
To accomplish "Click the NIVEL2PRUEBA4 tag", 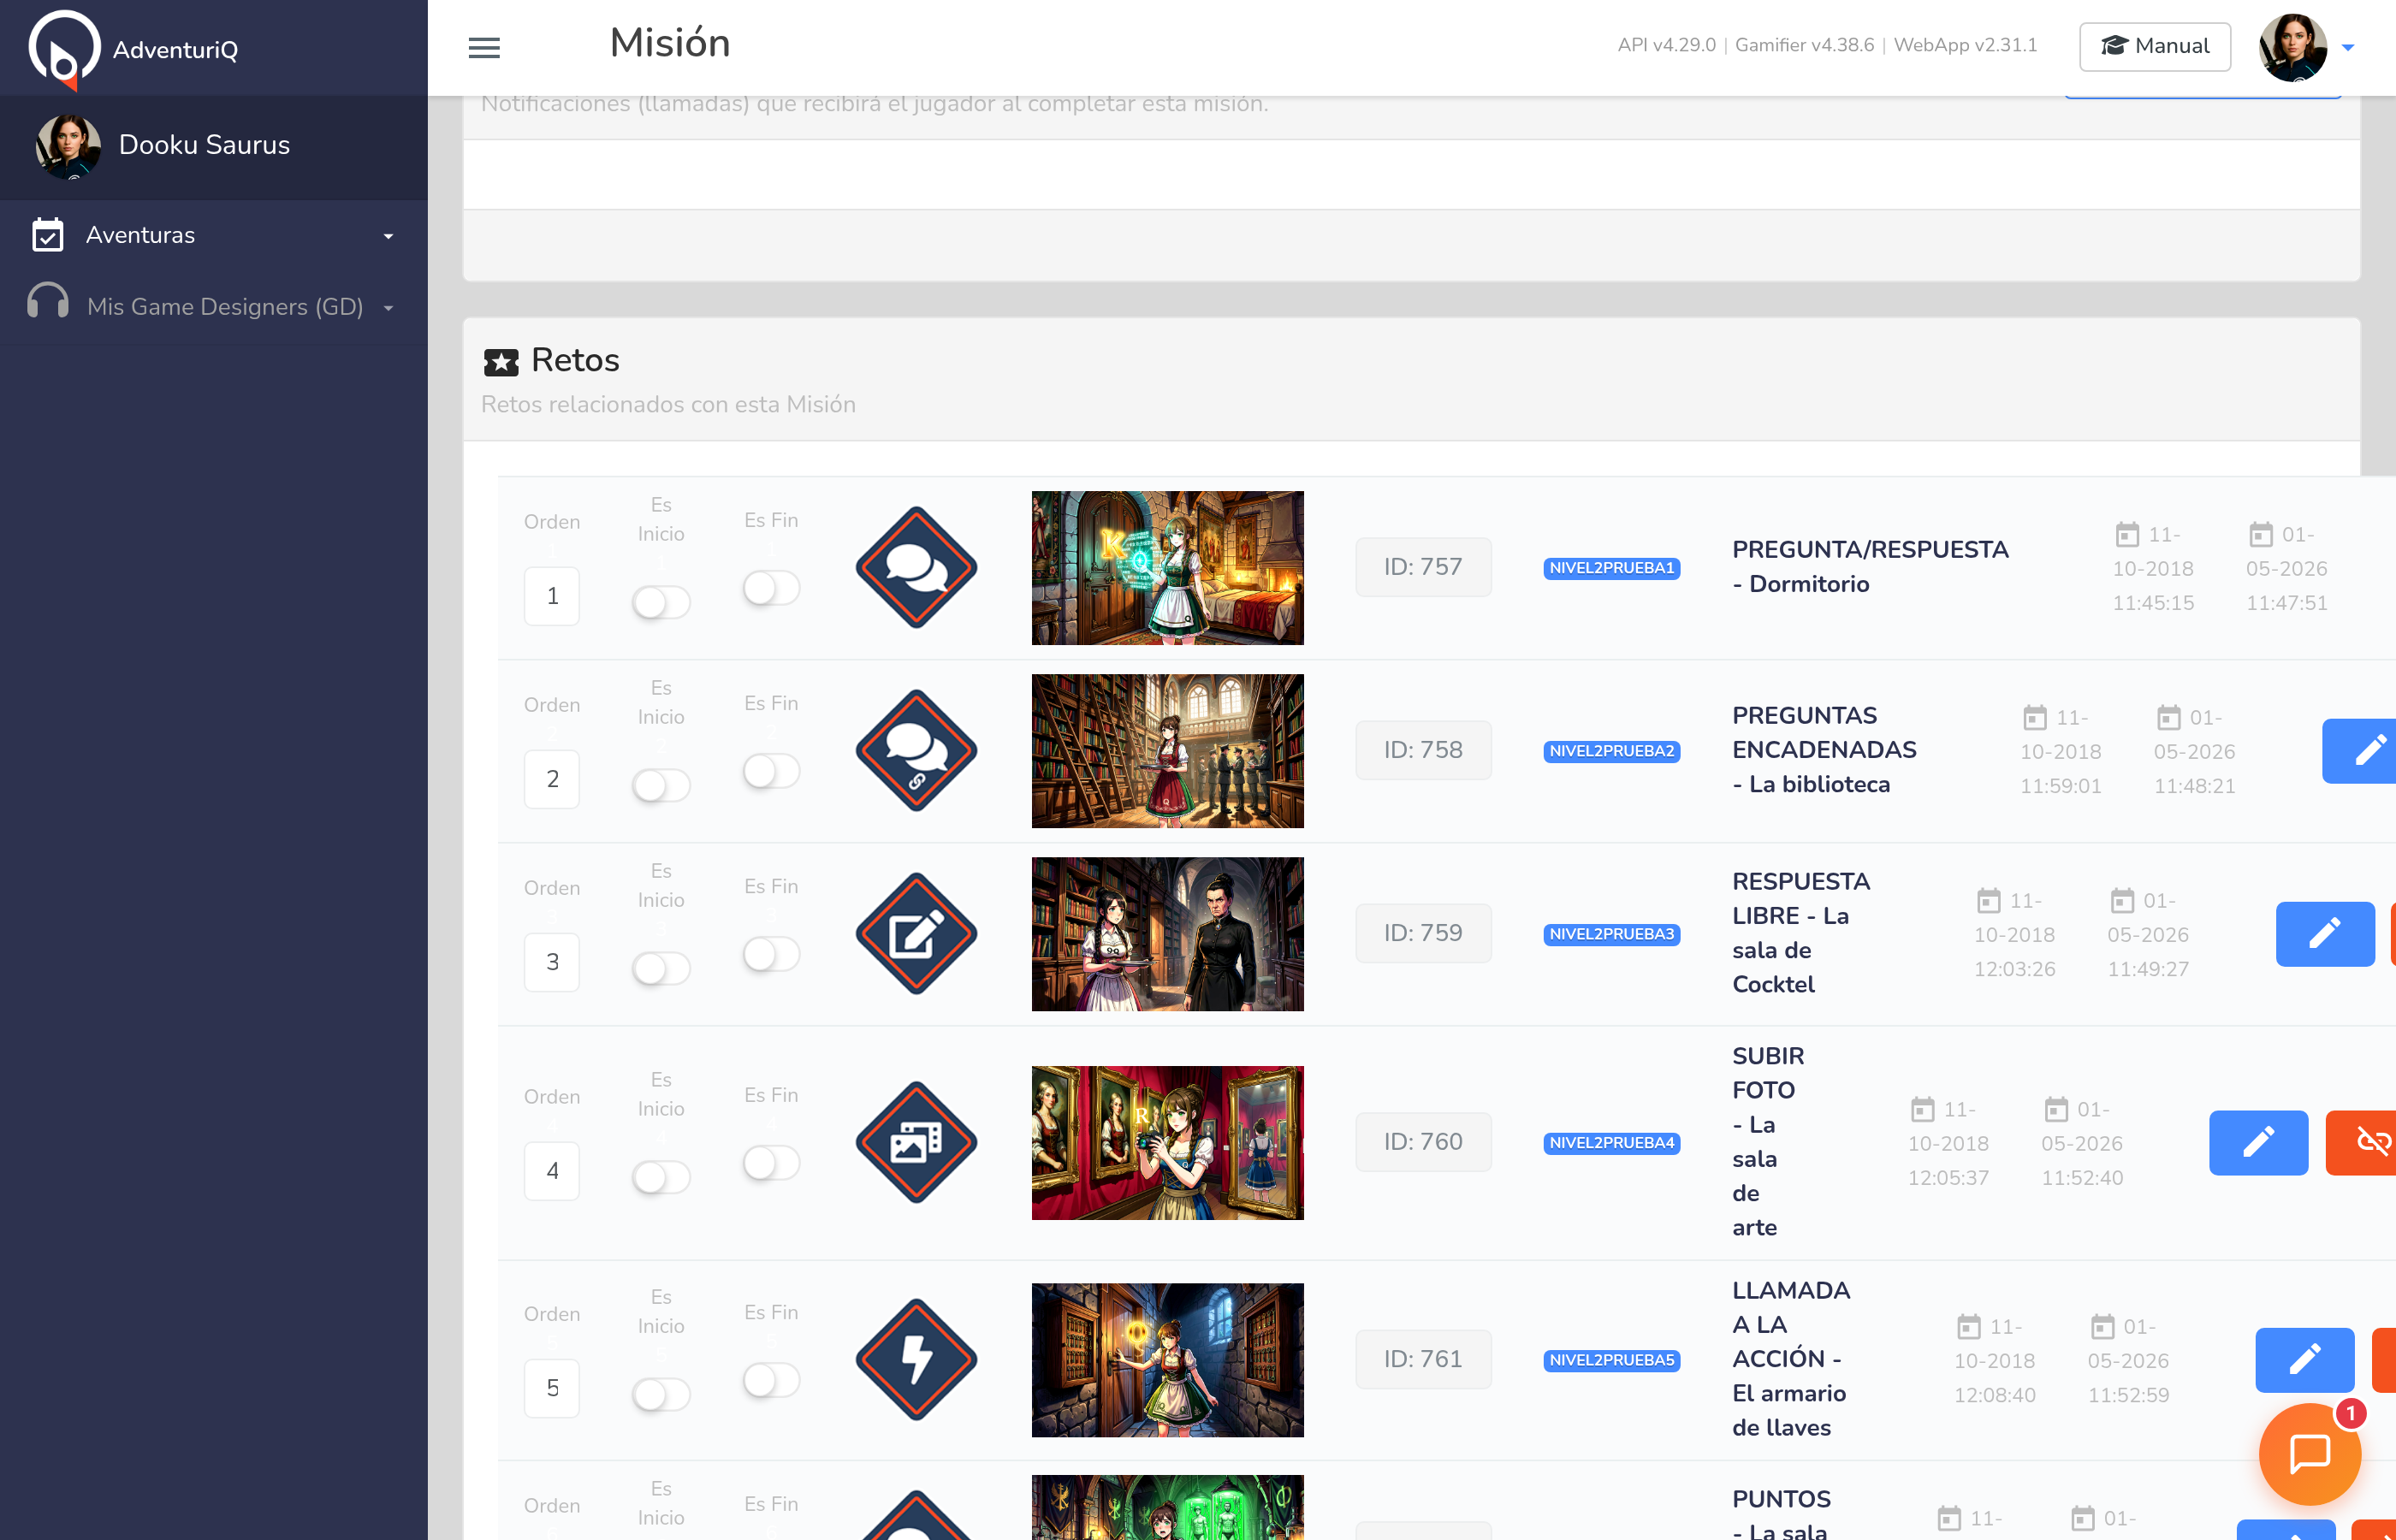I will pos(1611,1143).
